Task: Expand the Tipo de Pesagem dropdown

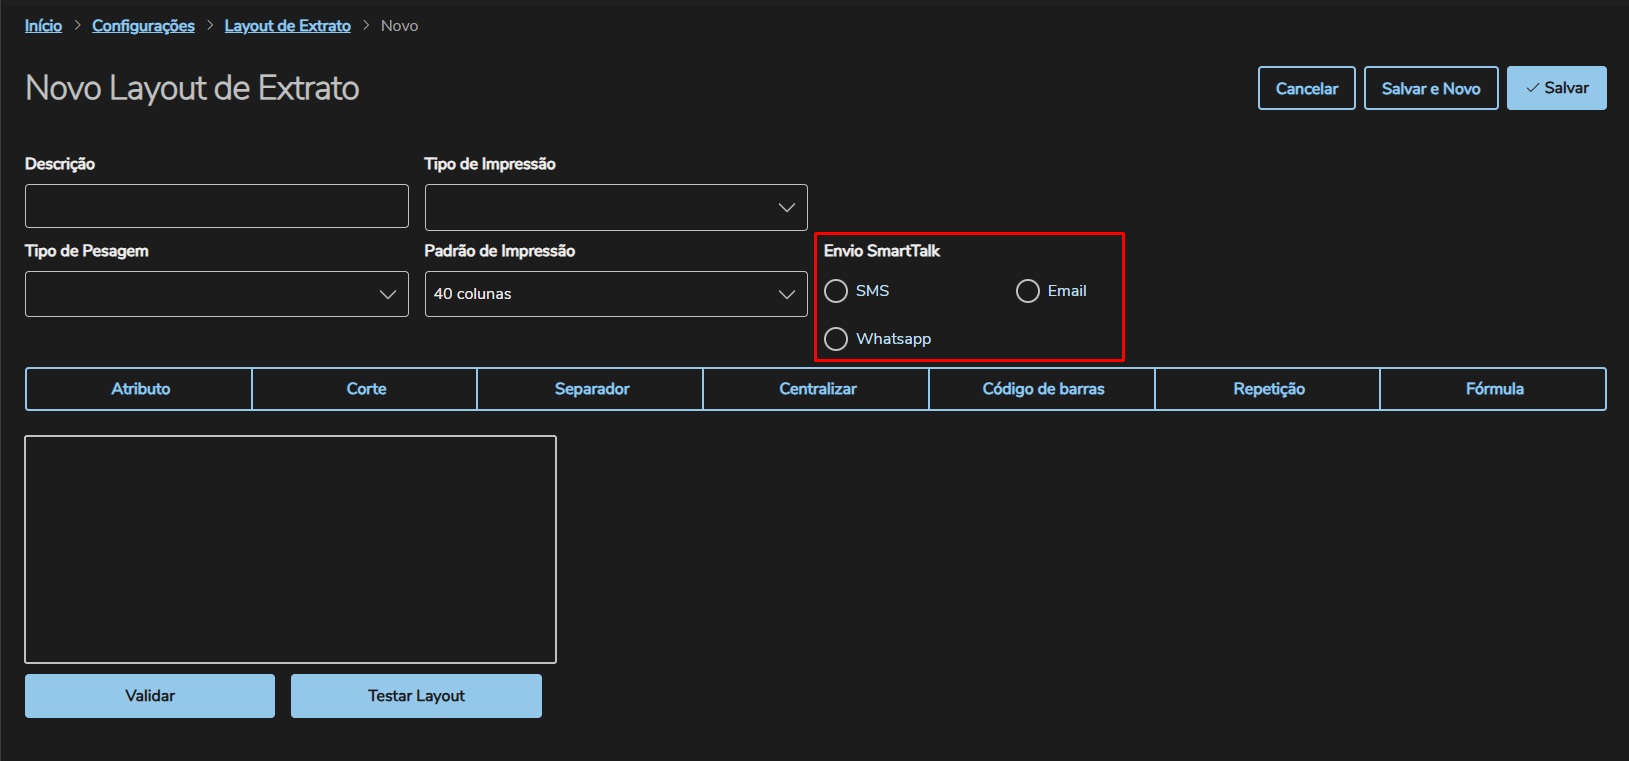Action: tap(216, 294)
